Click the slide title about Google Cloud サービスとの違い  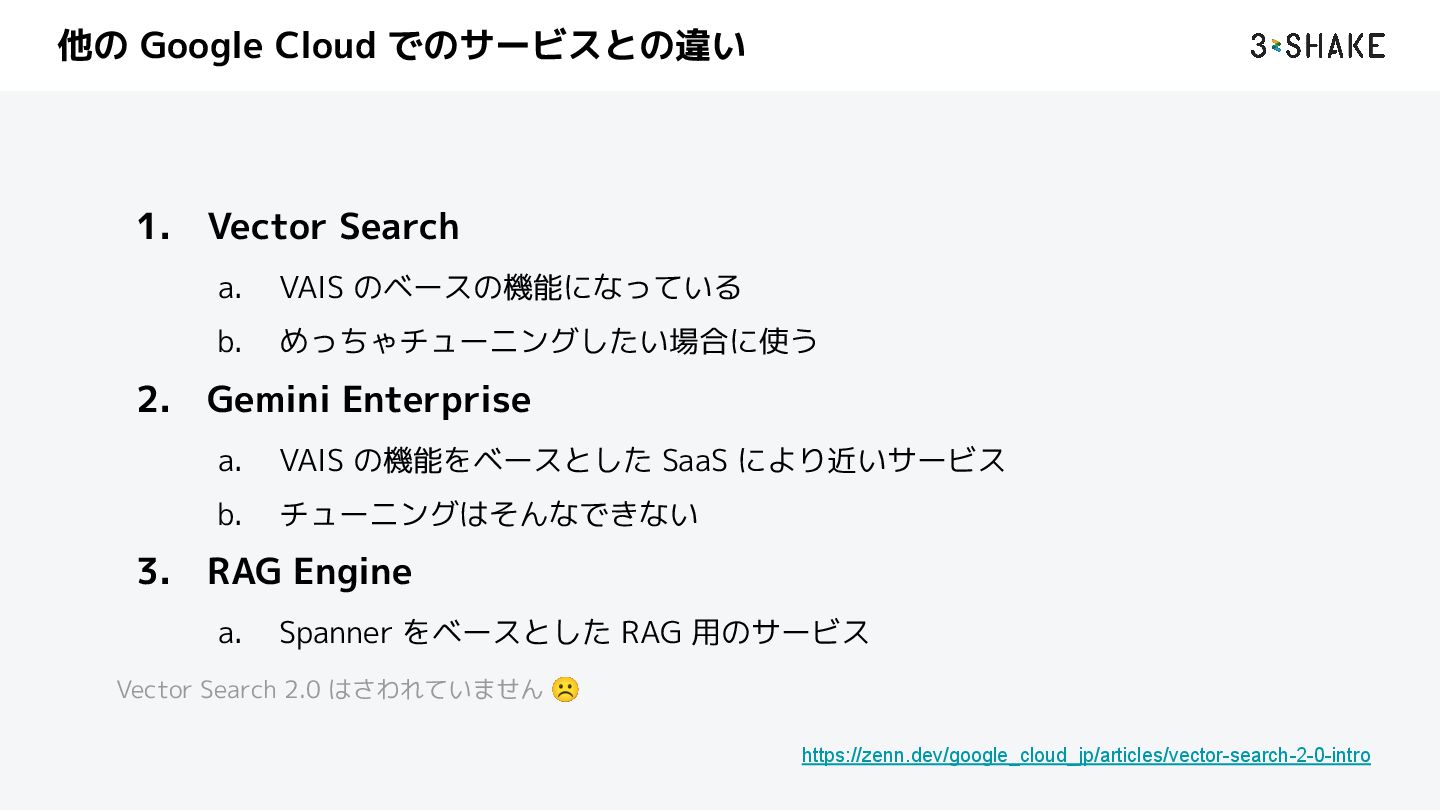click(401, 46)
